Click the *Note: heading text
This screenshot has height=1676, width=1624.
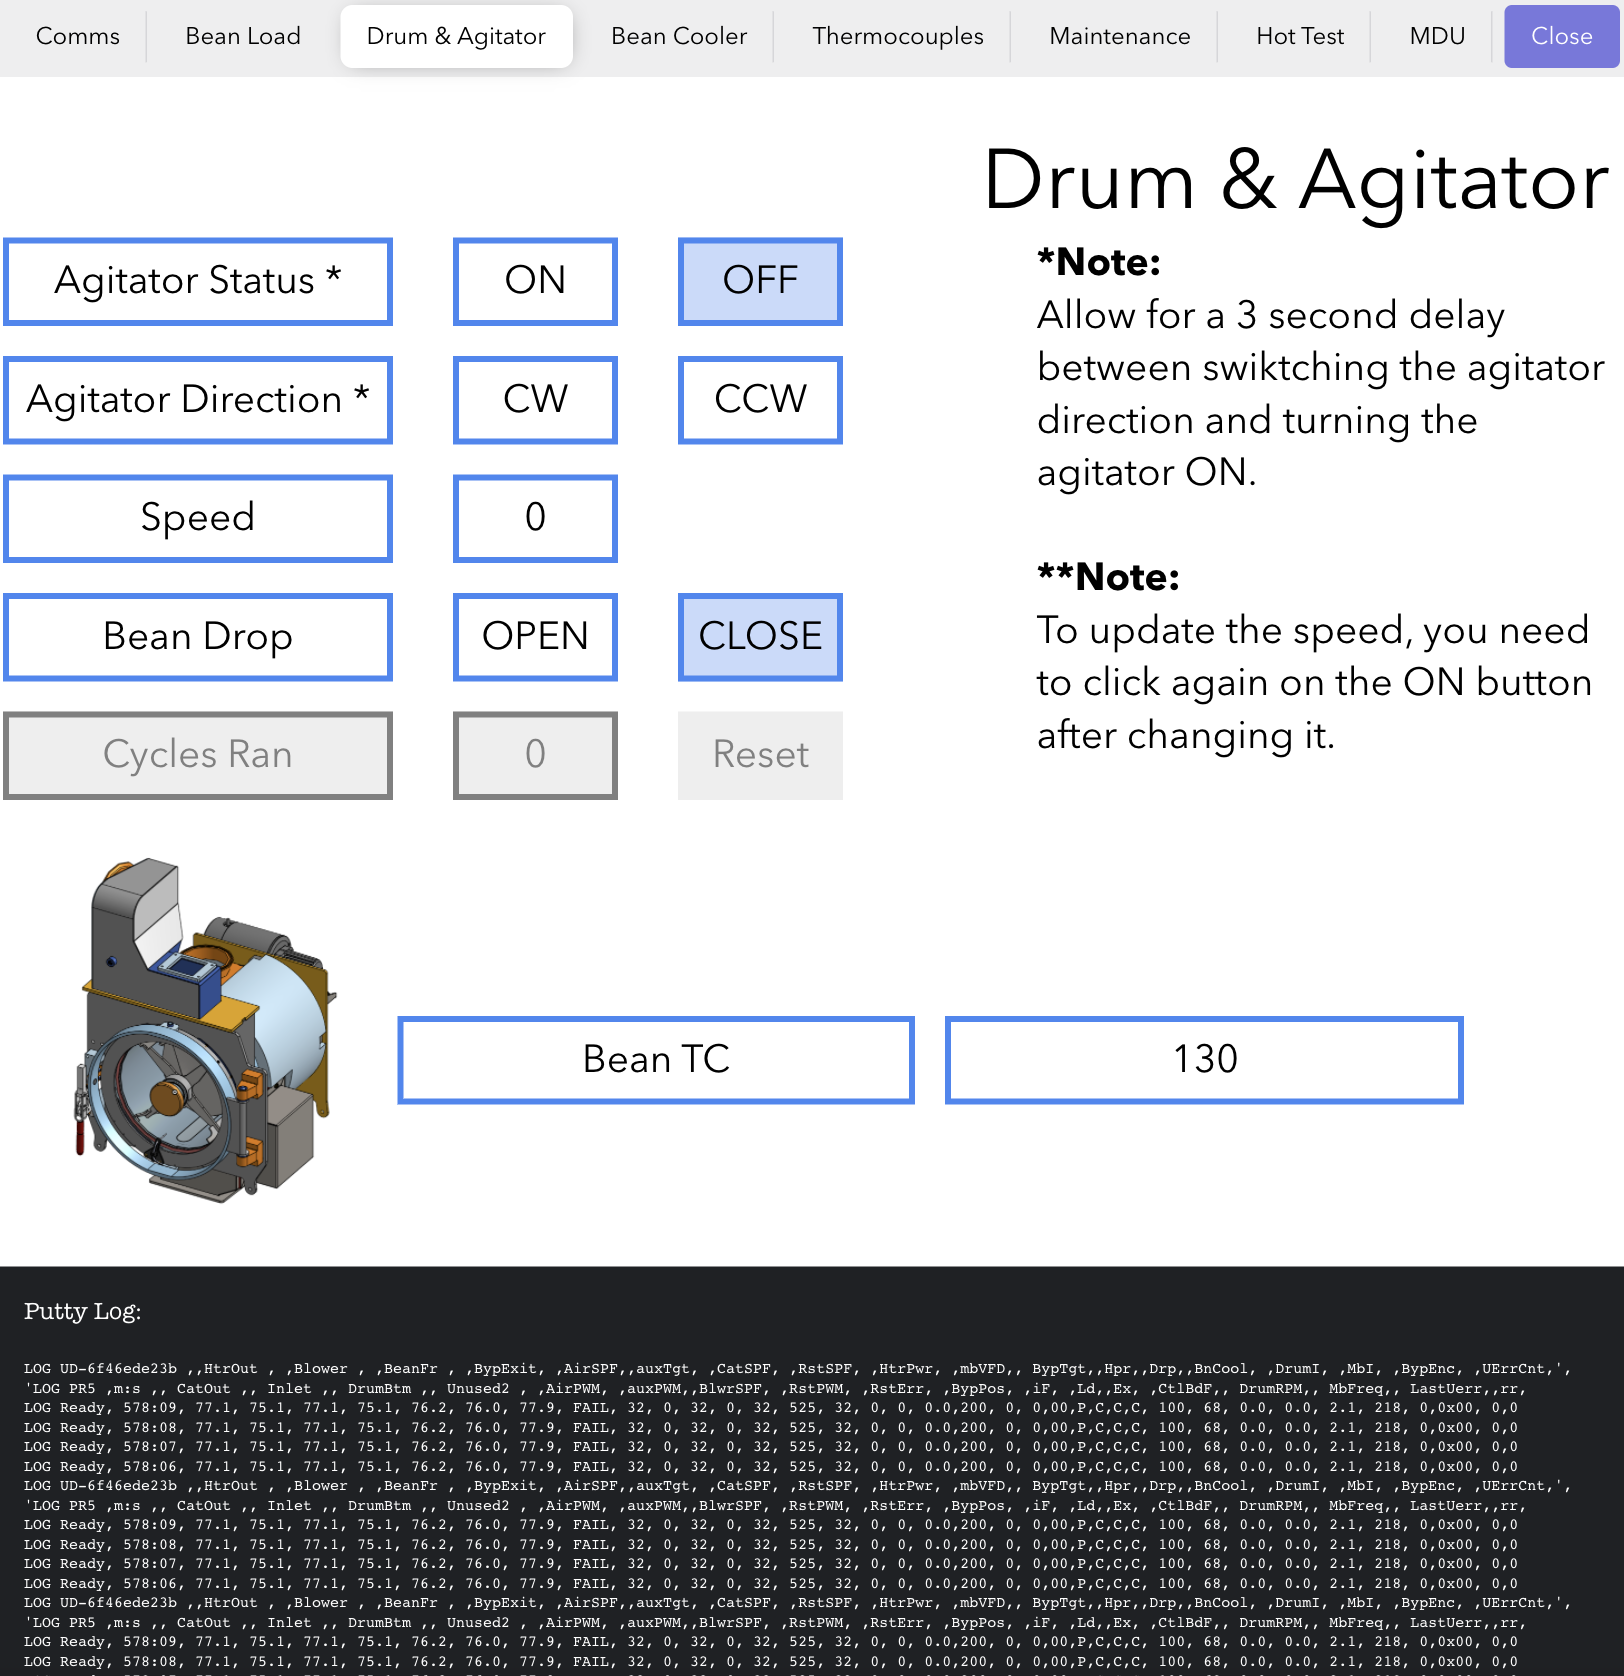(x=1099, y=263)
